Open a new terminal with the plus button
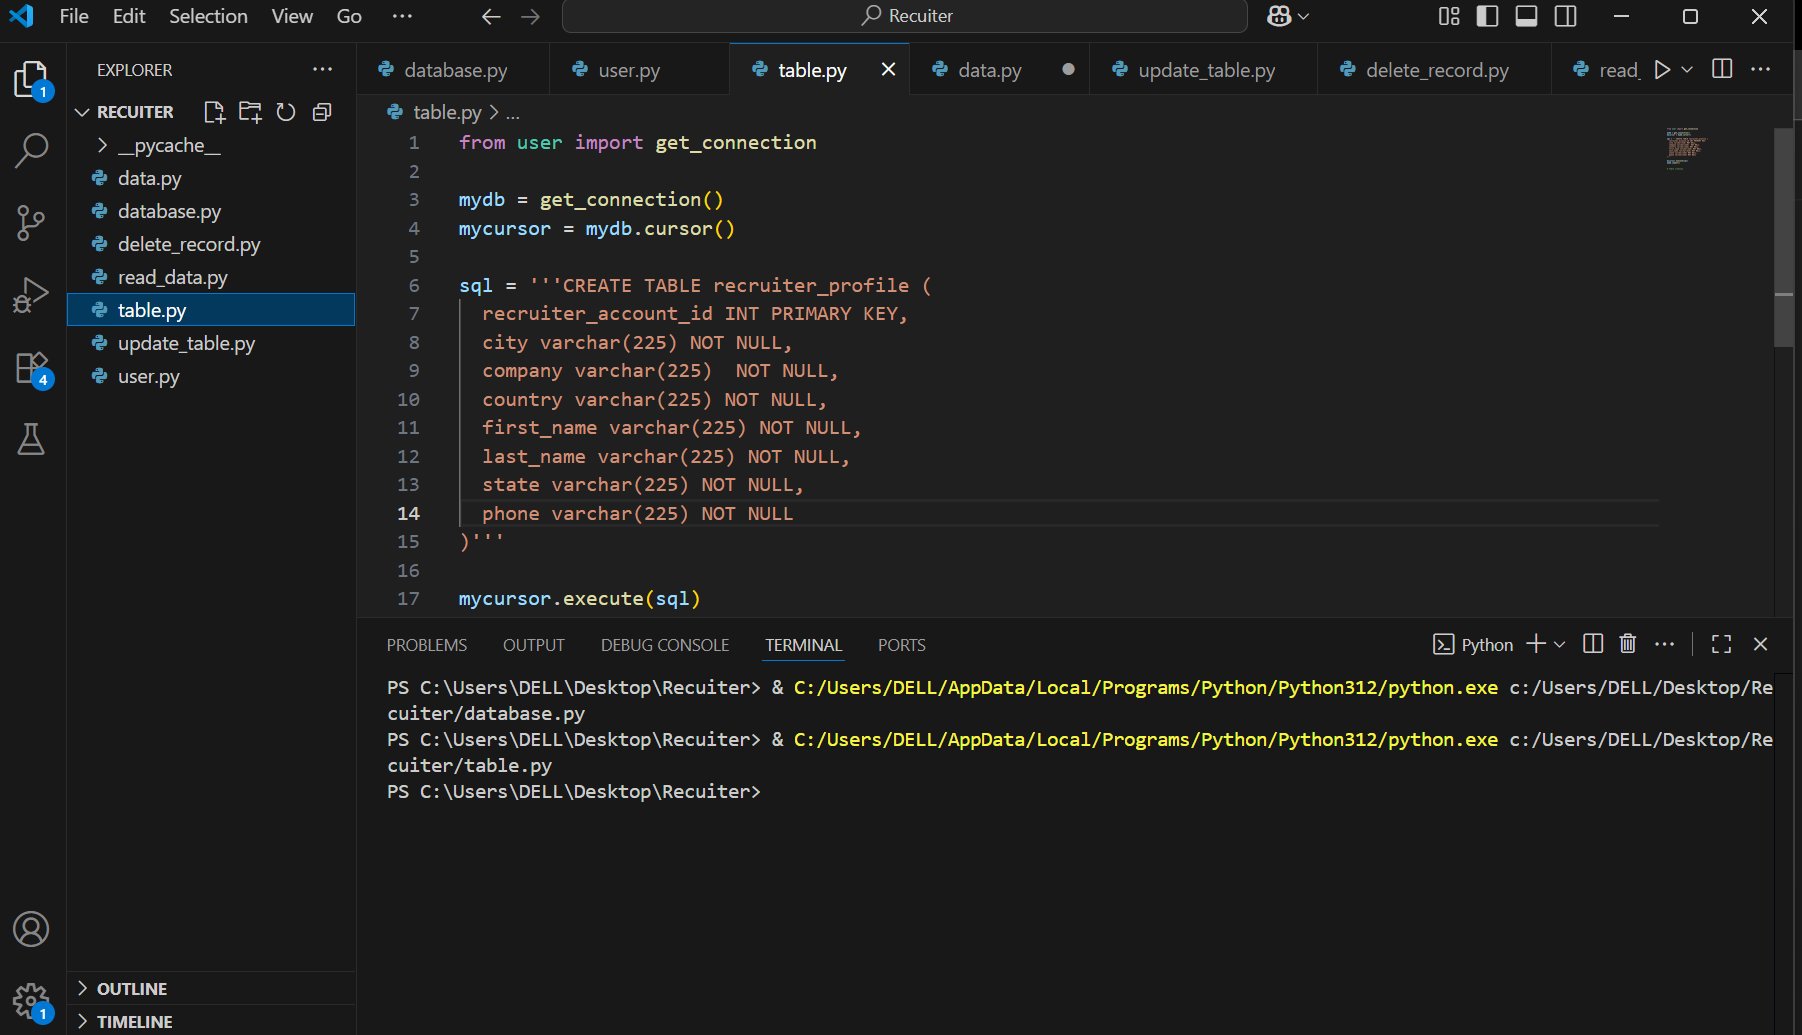Viewport: 1802px width, 1035px height. point(1535,644)
